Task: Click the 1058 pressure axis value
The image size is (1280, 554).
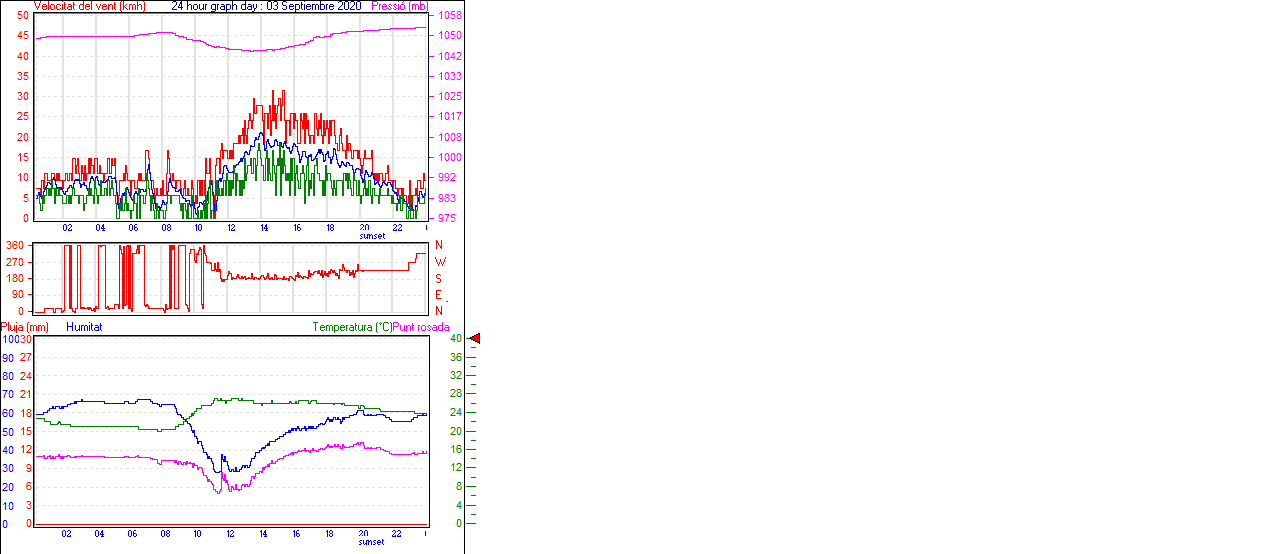Action: (449, 16)
